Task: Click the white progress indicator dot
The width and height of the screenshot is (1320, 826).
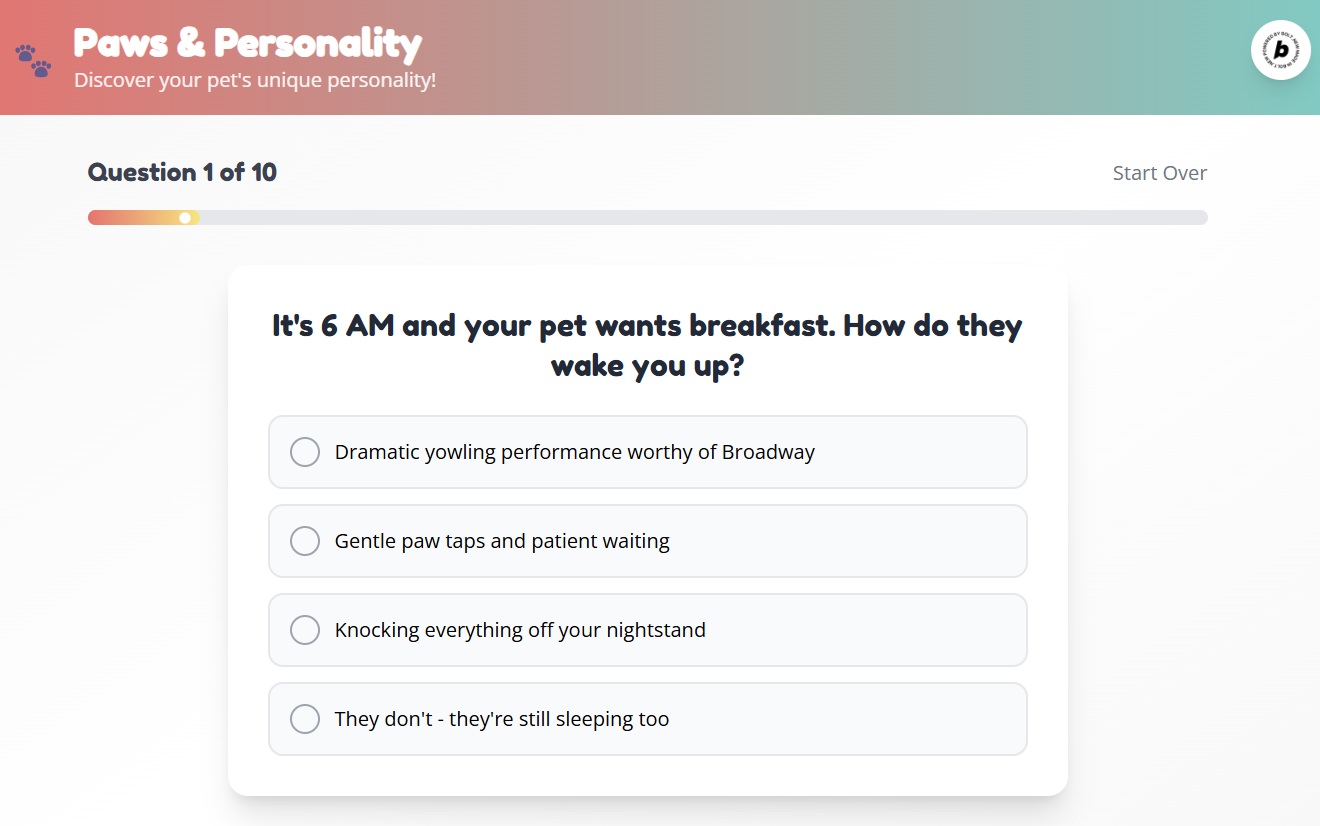Action: click(185, 217)
